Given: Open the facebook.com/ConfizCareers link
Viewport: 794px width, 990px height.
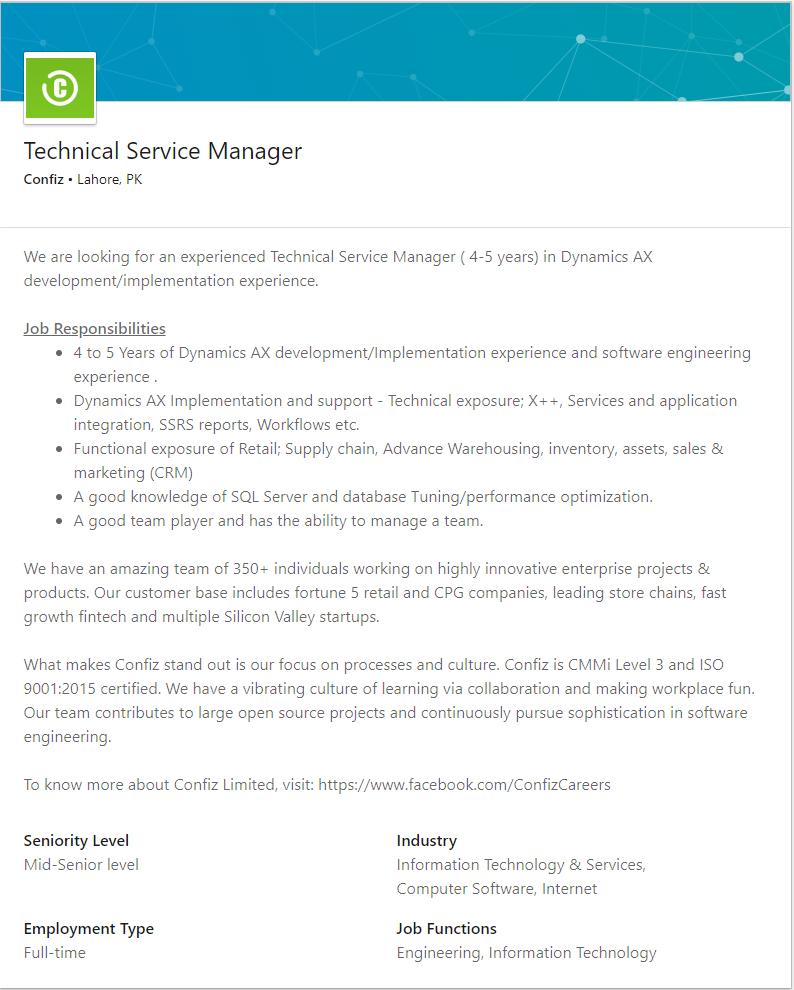Looking at the screenshot, I should click(x=464, y=784).
